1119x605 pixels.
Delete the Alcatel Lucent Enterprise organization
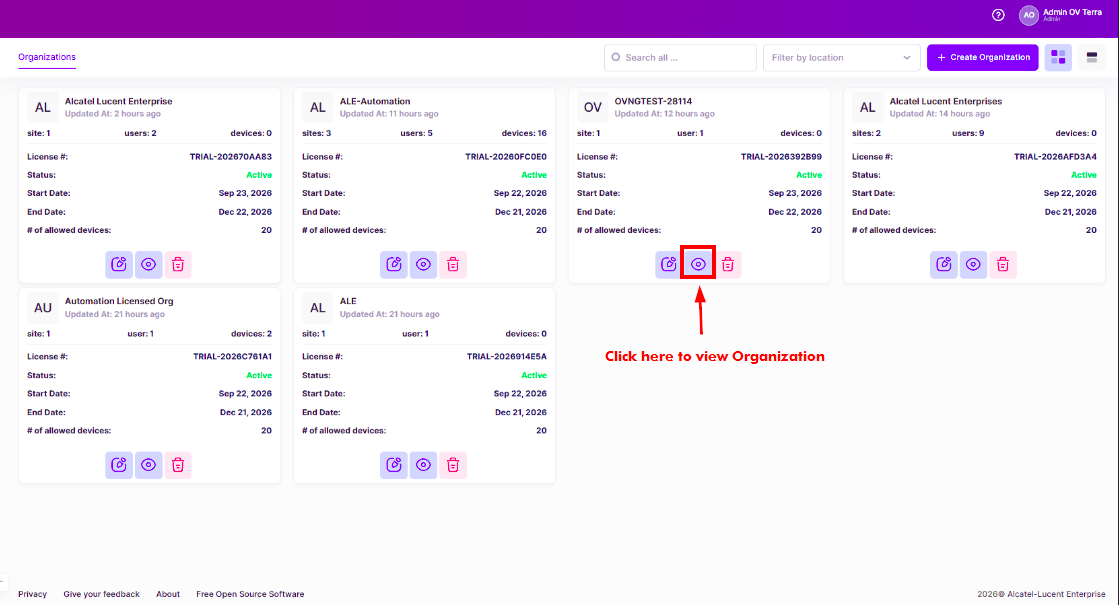pyautogui.click(x=178, y=265)
